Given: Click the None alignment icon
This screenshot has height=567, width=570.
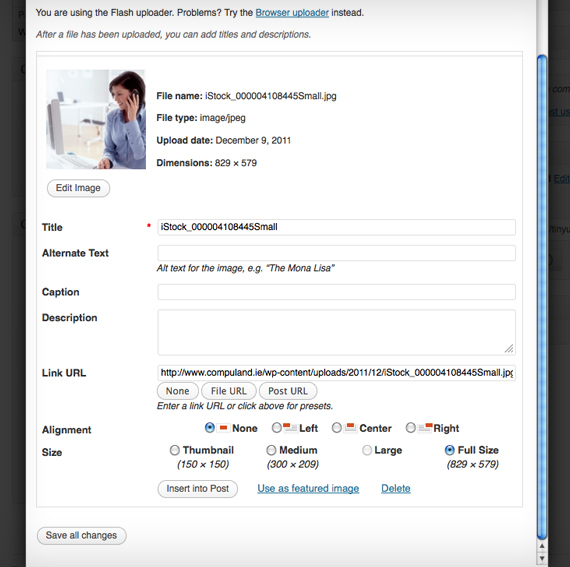Looking at the screenshot, I should click(223, 428).
